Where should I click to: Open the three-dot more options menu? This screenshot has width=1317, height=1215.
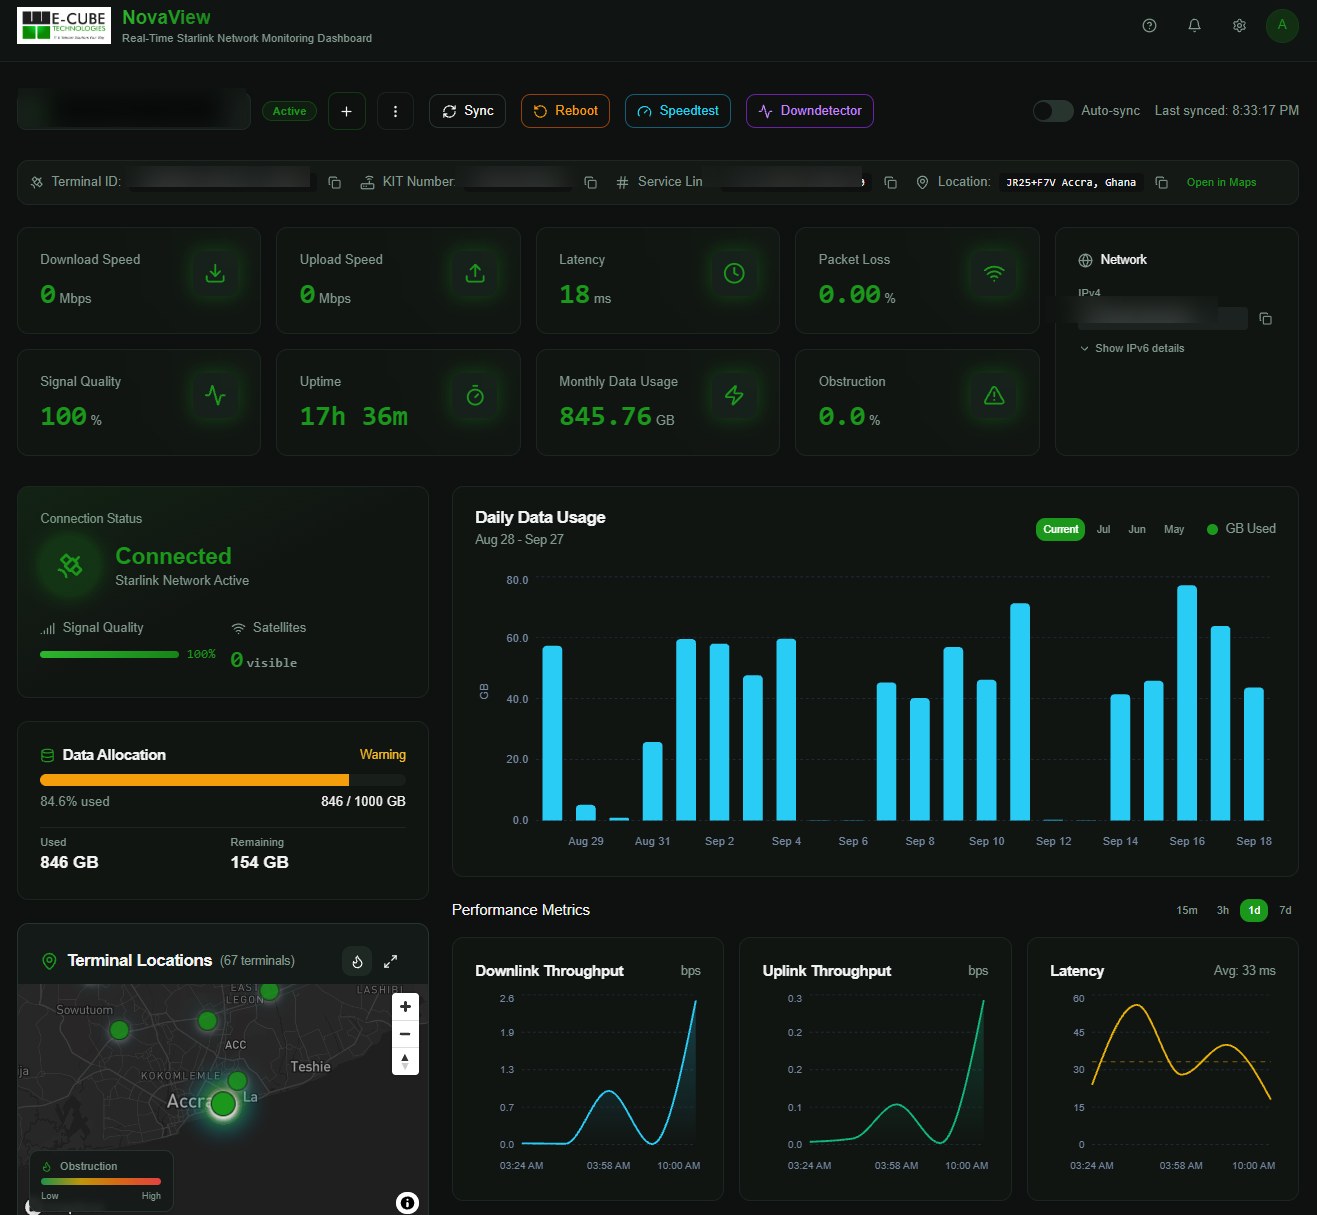(x=395, y=111)
